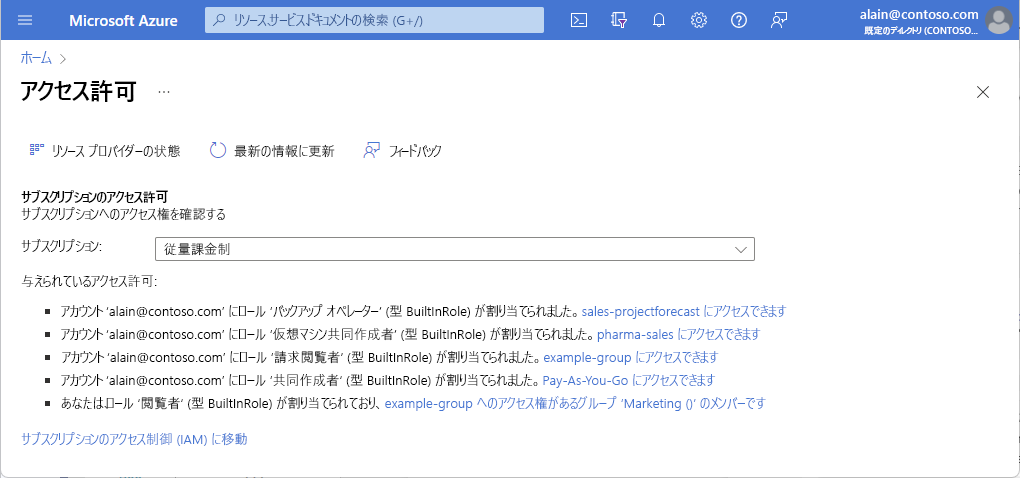Open portal settings gear
The width and height of the screenshot is (1020, 478).
(699, 20)
